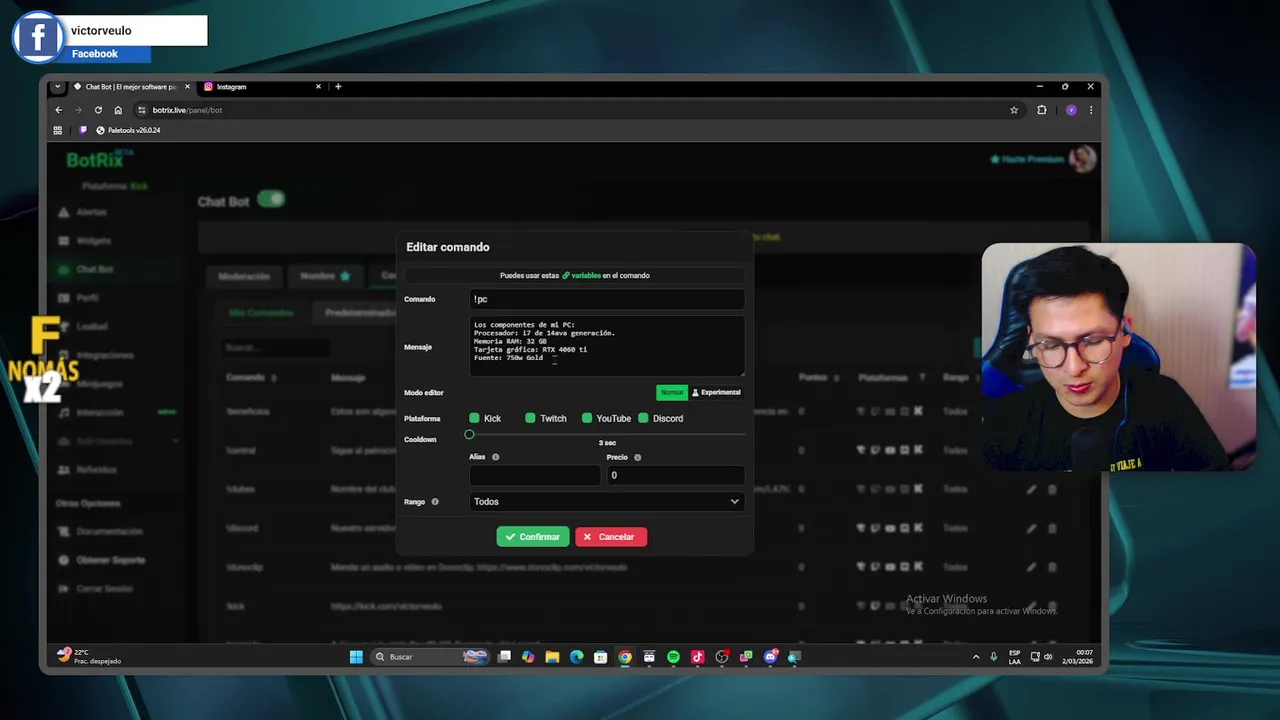Open the Copilot icon in the taskbar
This screenshot has width=1280, height=720.
528,657
